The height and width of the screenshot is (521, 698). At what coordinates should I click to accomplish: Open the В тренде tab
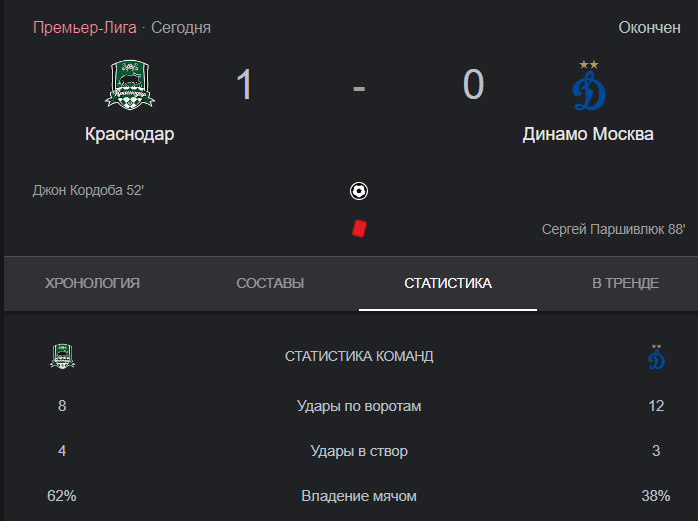tap(625, 283)
